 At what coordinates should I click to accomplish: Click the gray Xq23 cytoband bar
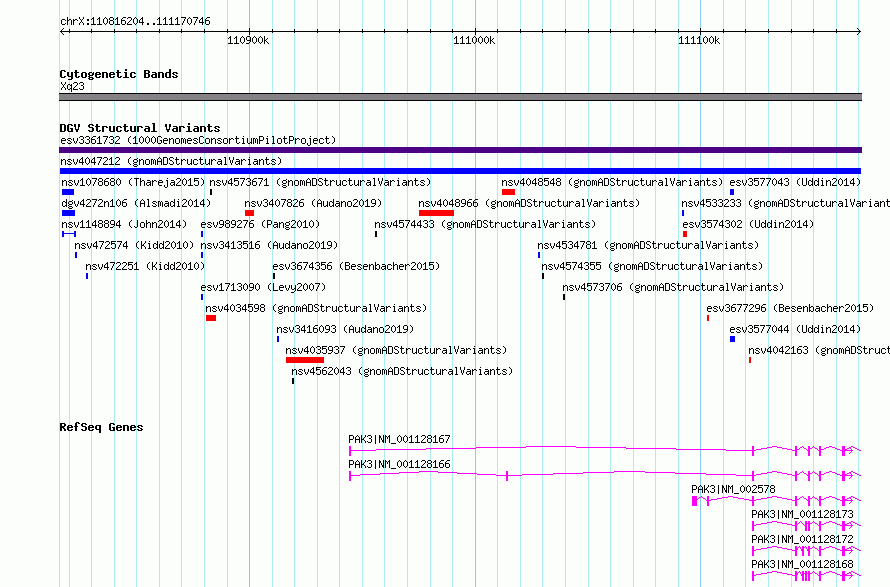[460, 97]
